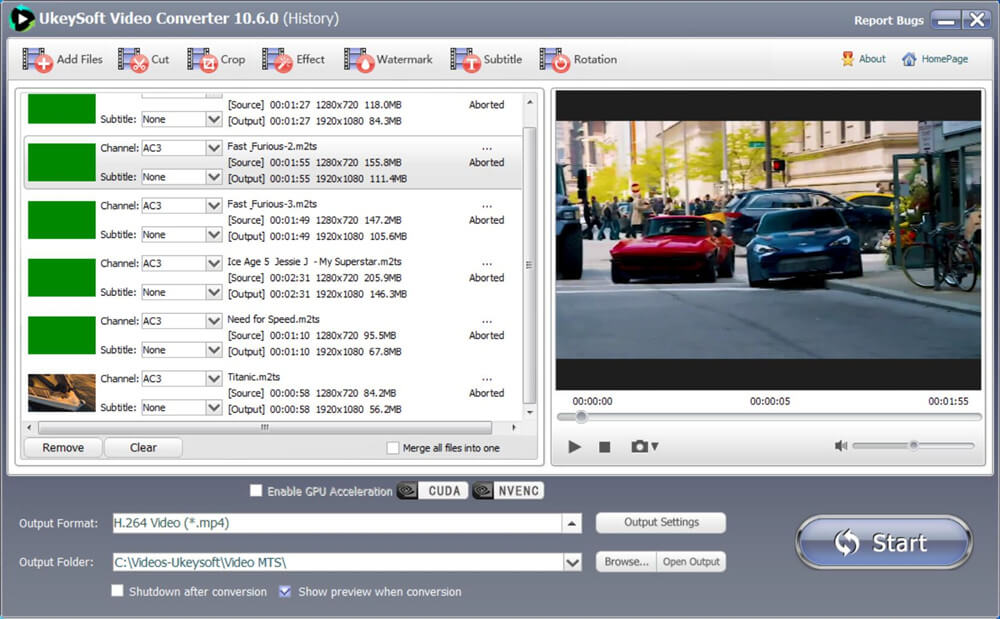
Task: Mute the preview volume speaker
Action: coord(841,446)
